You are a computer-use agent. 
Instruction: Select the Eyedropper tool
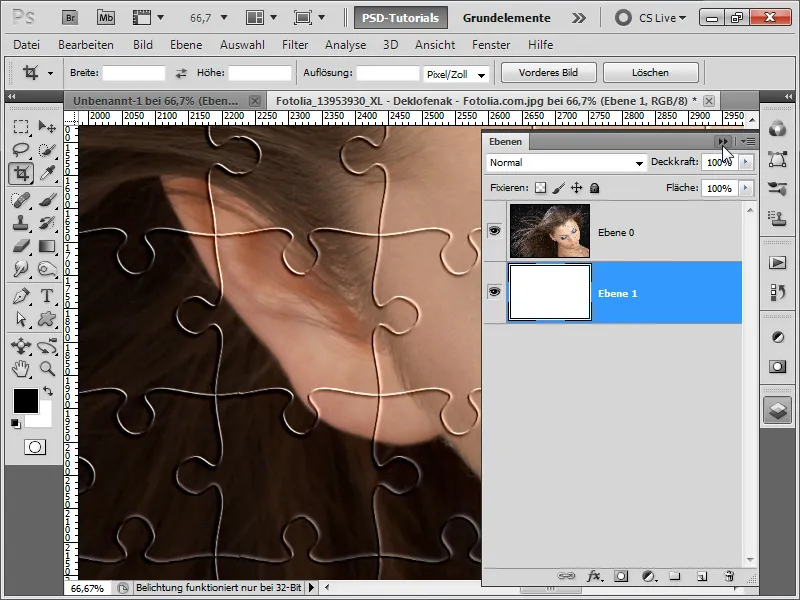point(47,173)
